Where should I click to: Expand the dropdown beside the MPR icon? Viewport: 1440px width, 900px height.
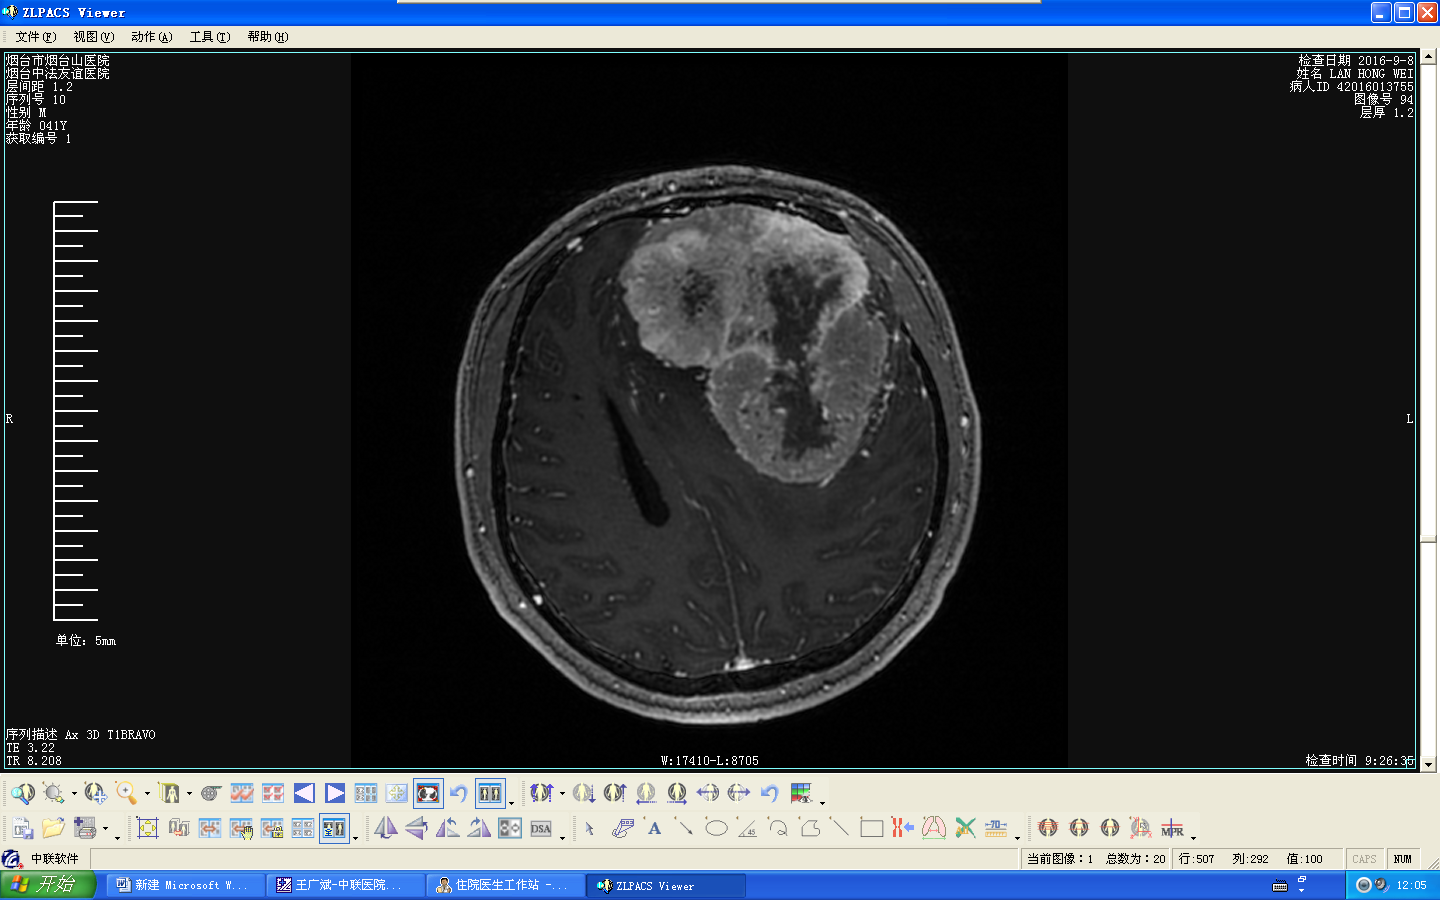pos(1193,836)
